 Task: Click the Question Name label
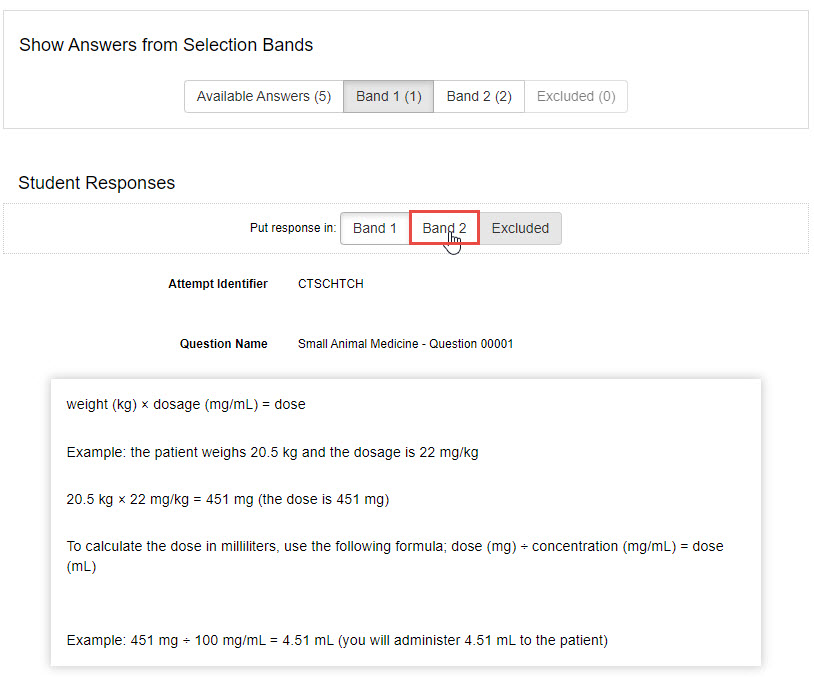(x=223, y=344)
